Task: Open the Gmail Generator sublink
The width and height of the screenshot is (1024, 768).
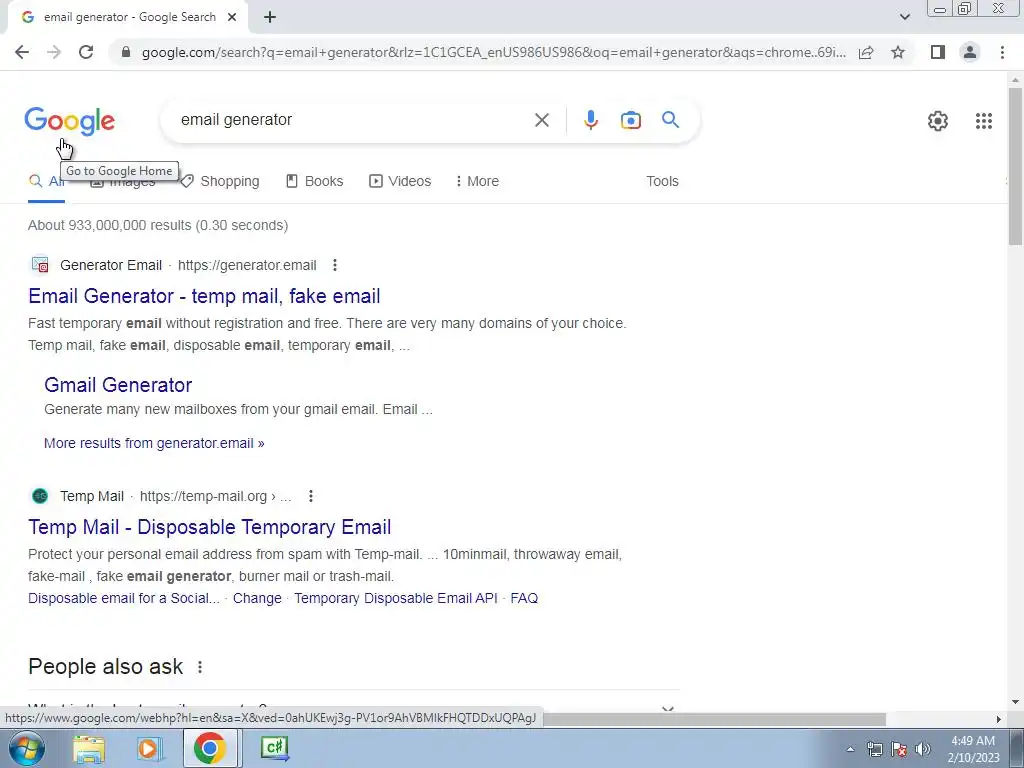Action: click(x=118, y=385)
